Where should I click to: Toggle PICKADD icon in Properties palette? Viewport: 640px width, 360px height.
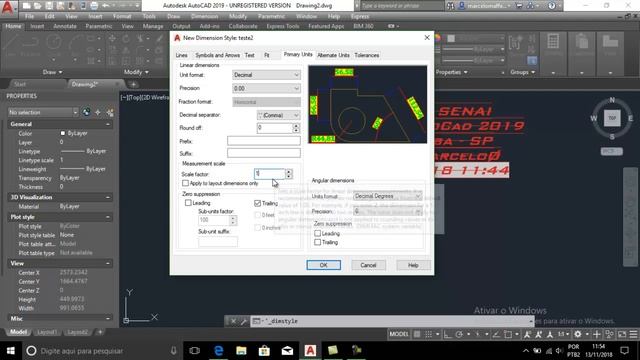[x=86, y=112]
